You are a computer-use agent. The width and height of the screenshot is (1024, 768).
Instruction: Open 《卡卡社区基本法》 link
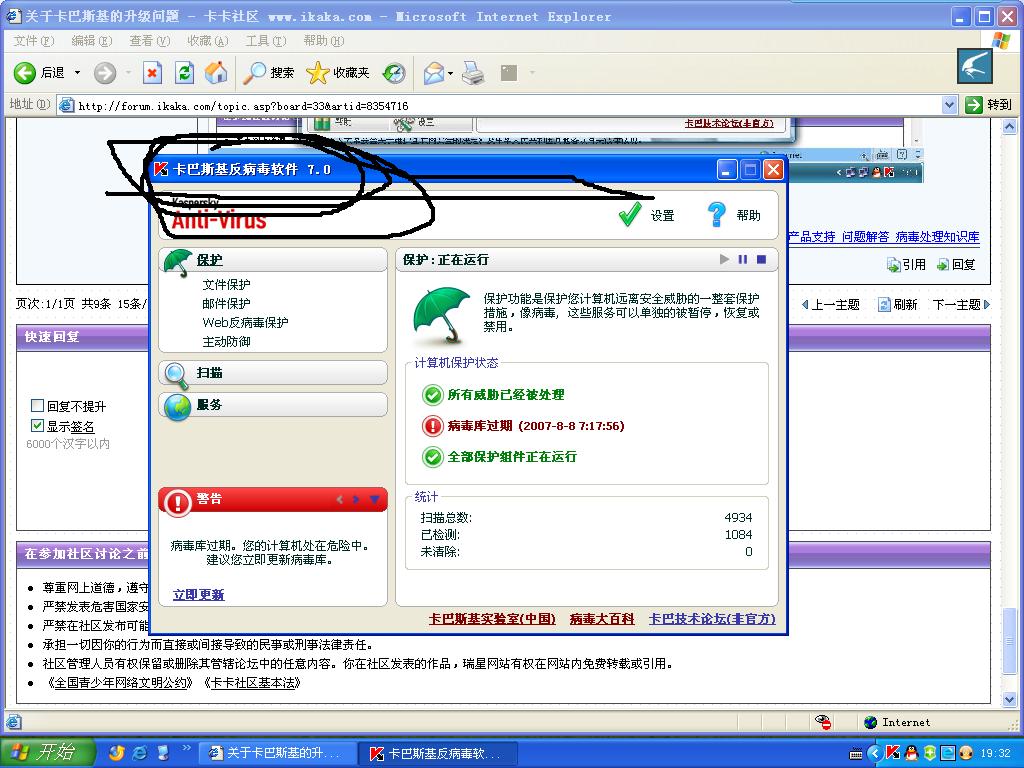coord(252,682)
